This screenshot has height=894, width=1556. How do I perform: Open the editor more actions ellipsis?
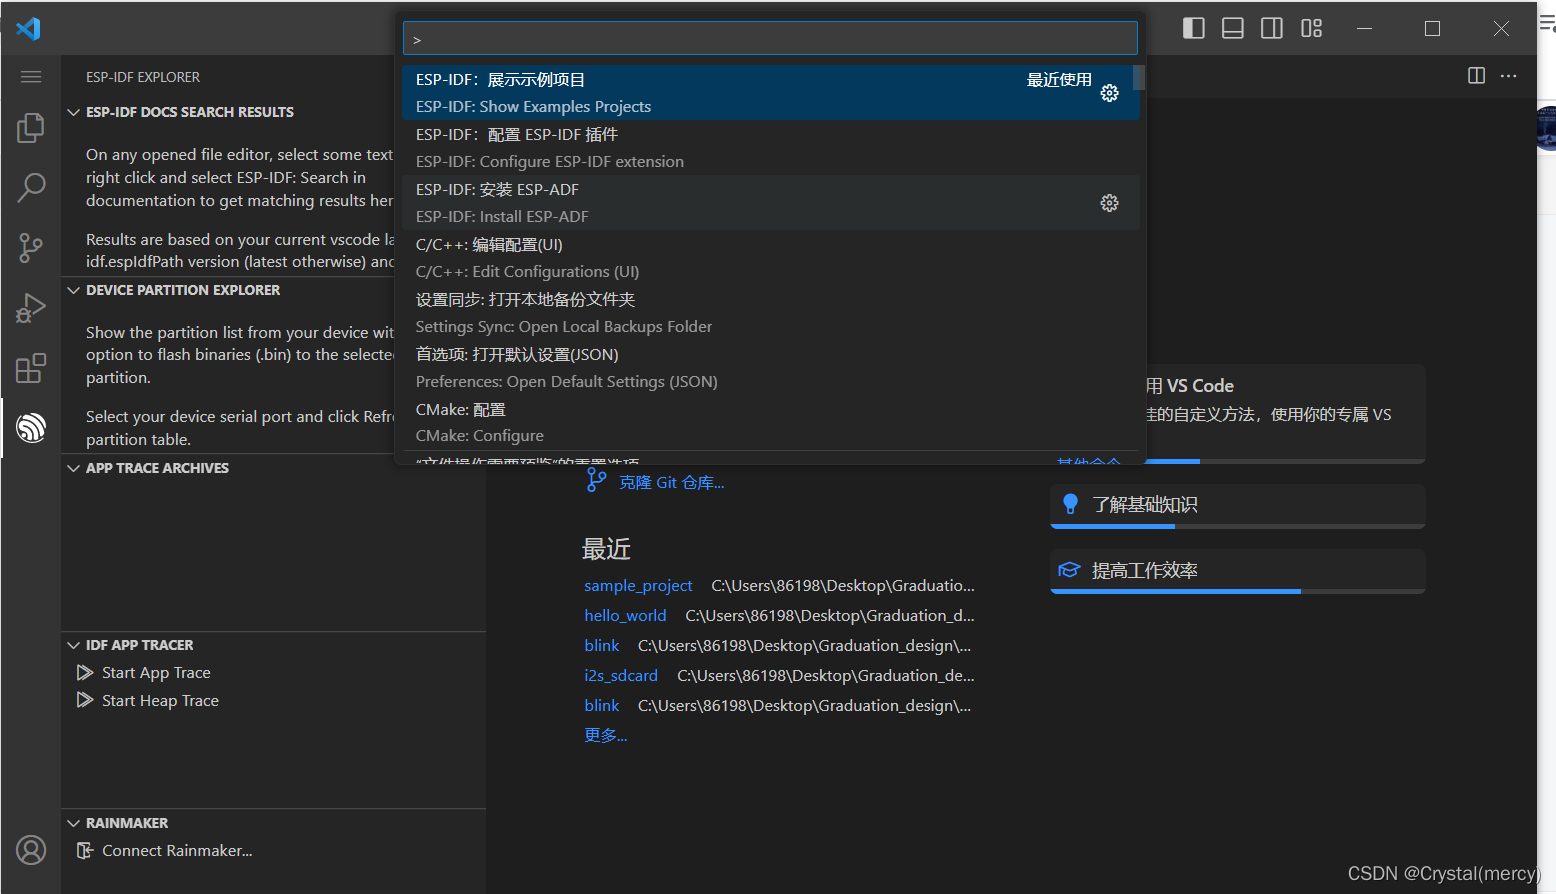pyautogui.click(x=1509, y=76)
